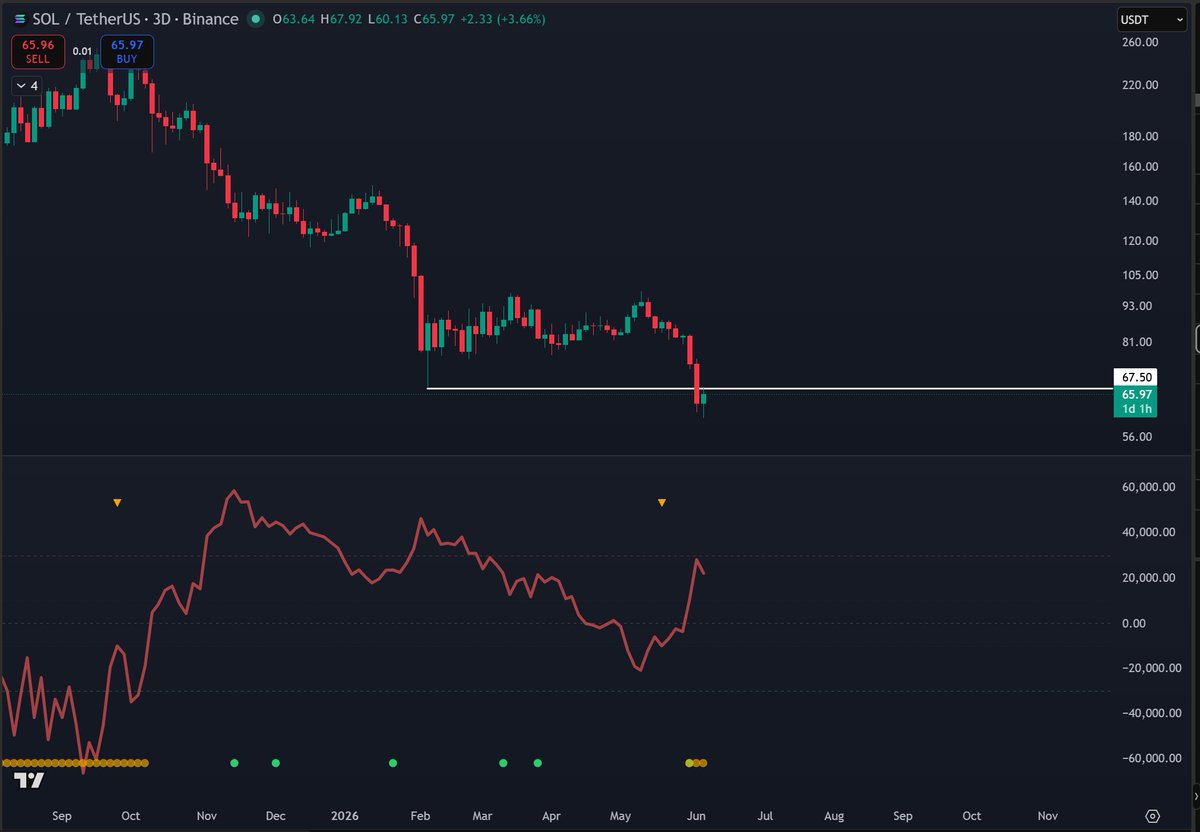Image resolution: width=1200 pixels, height=832 pixels.
Task: Click the green signal dot near February
Action: [392, 763]
